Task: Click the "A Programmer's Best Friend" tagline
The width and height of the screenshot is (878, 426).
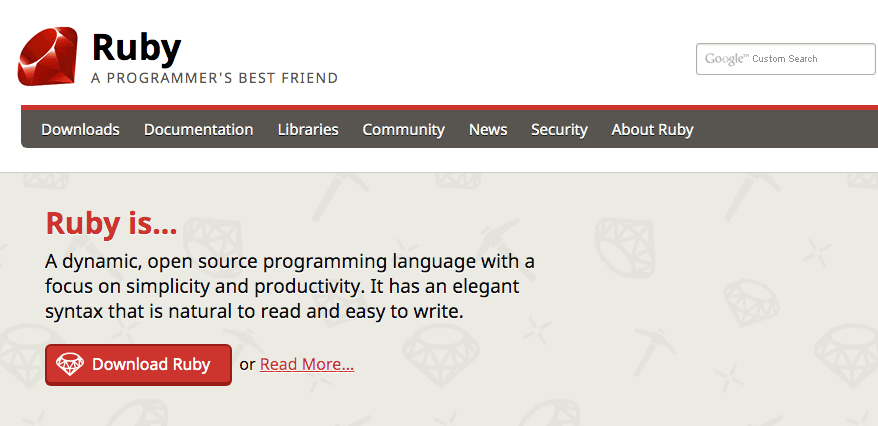Action: click(x=214, y=78)
